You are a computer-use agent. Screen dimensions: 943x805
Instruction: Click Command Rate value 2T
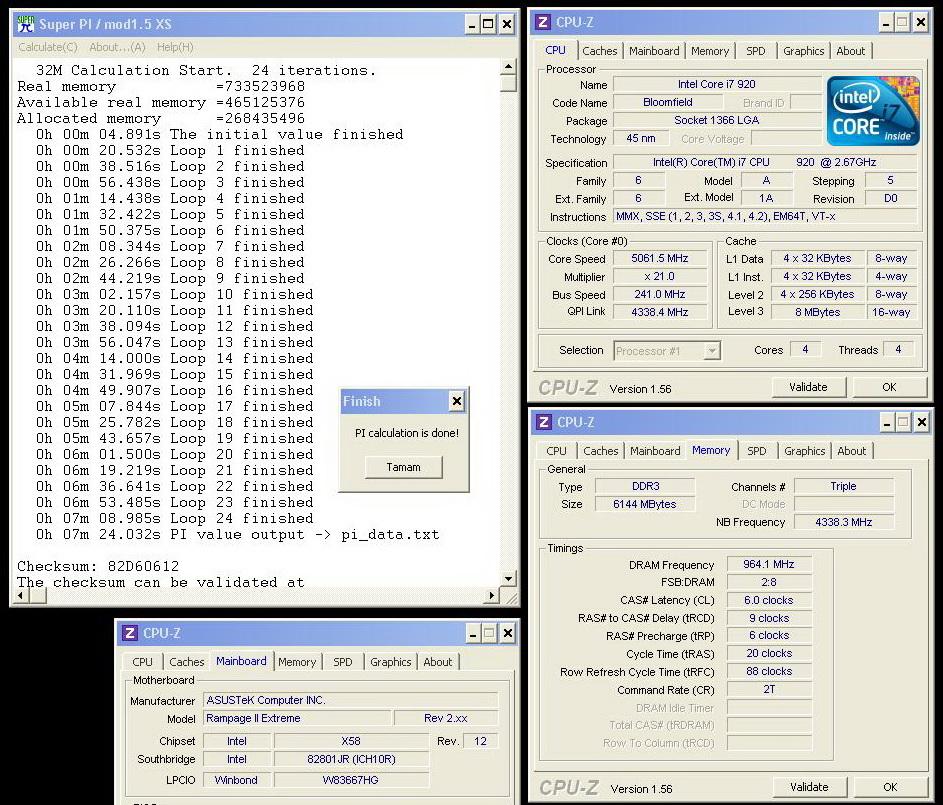pyautogui.click(x=769, y=690)
